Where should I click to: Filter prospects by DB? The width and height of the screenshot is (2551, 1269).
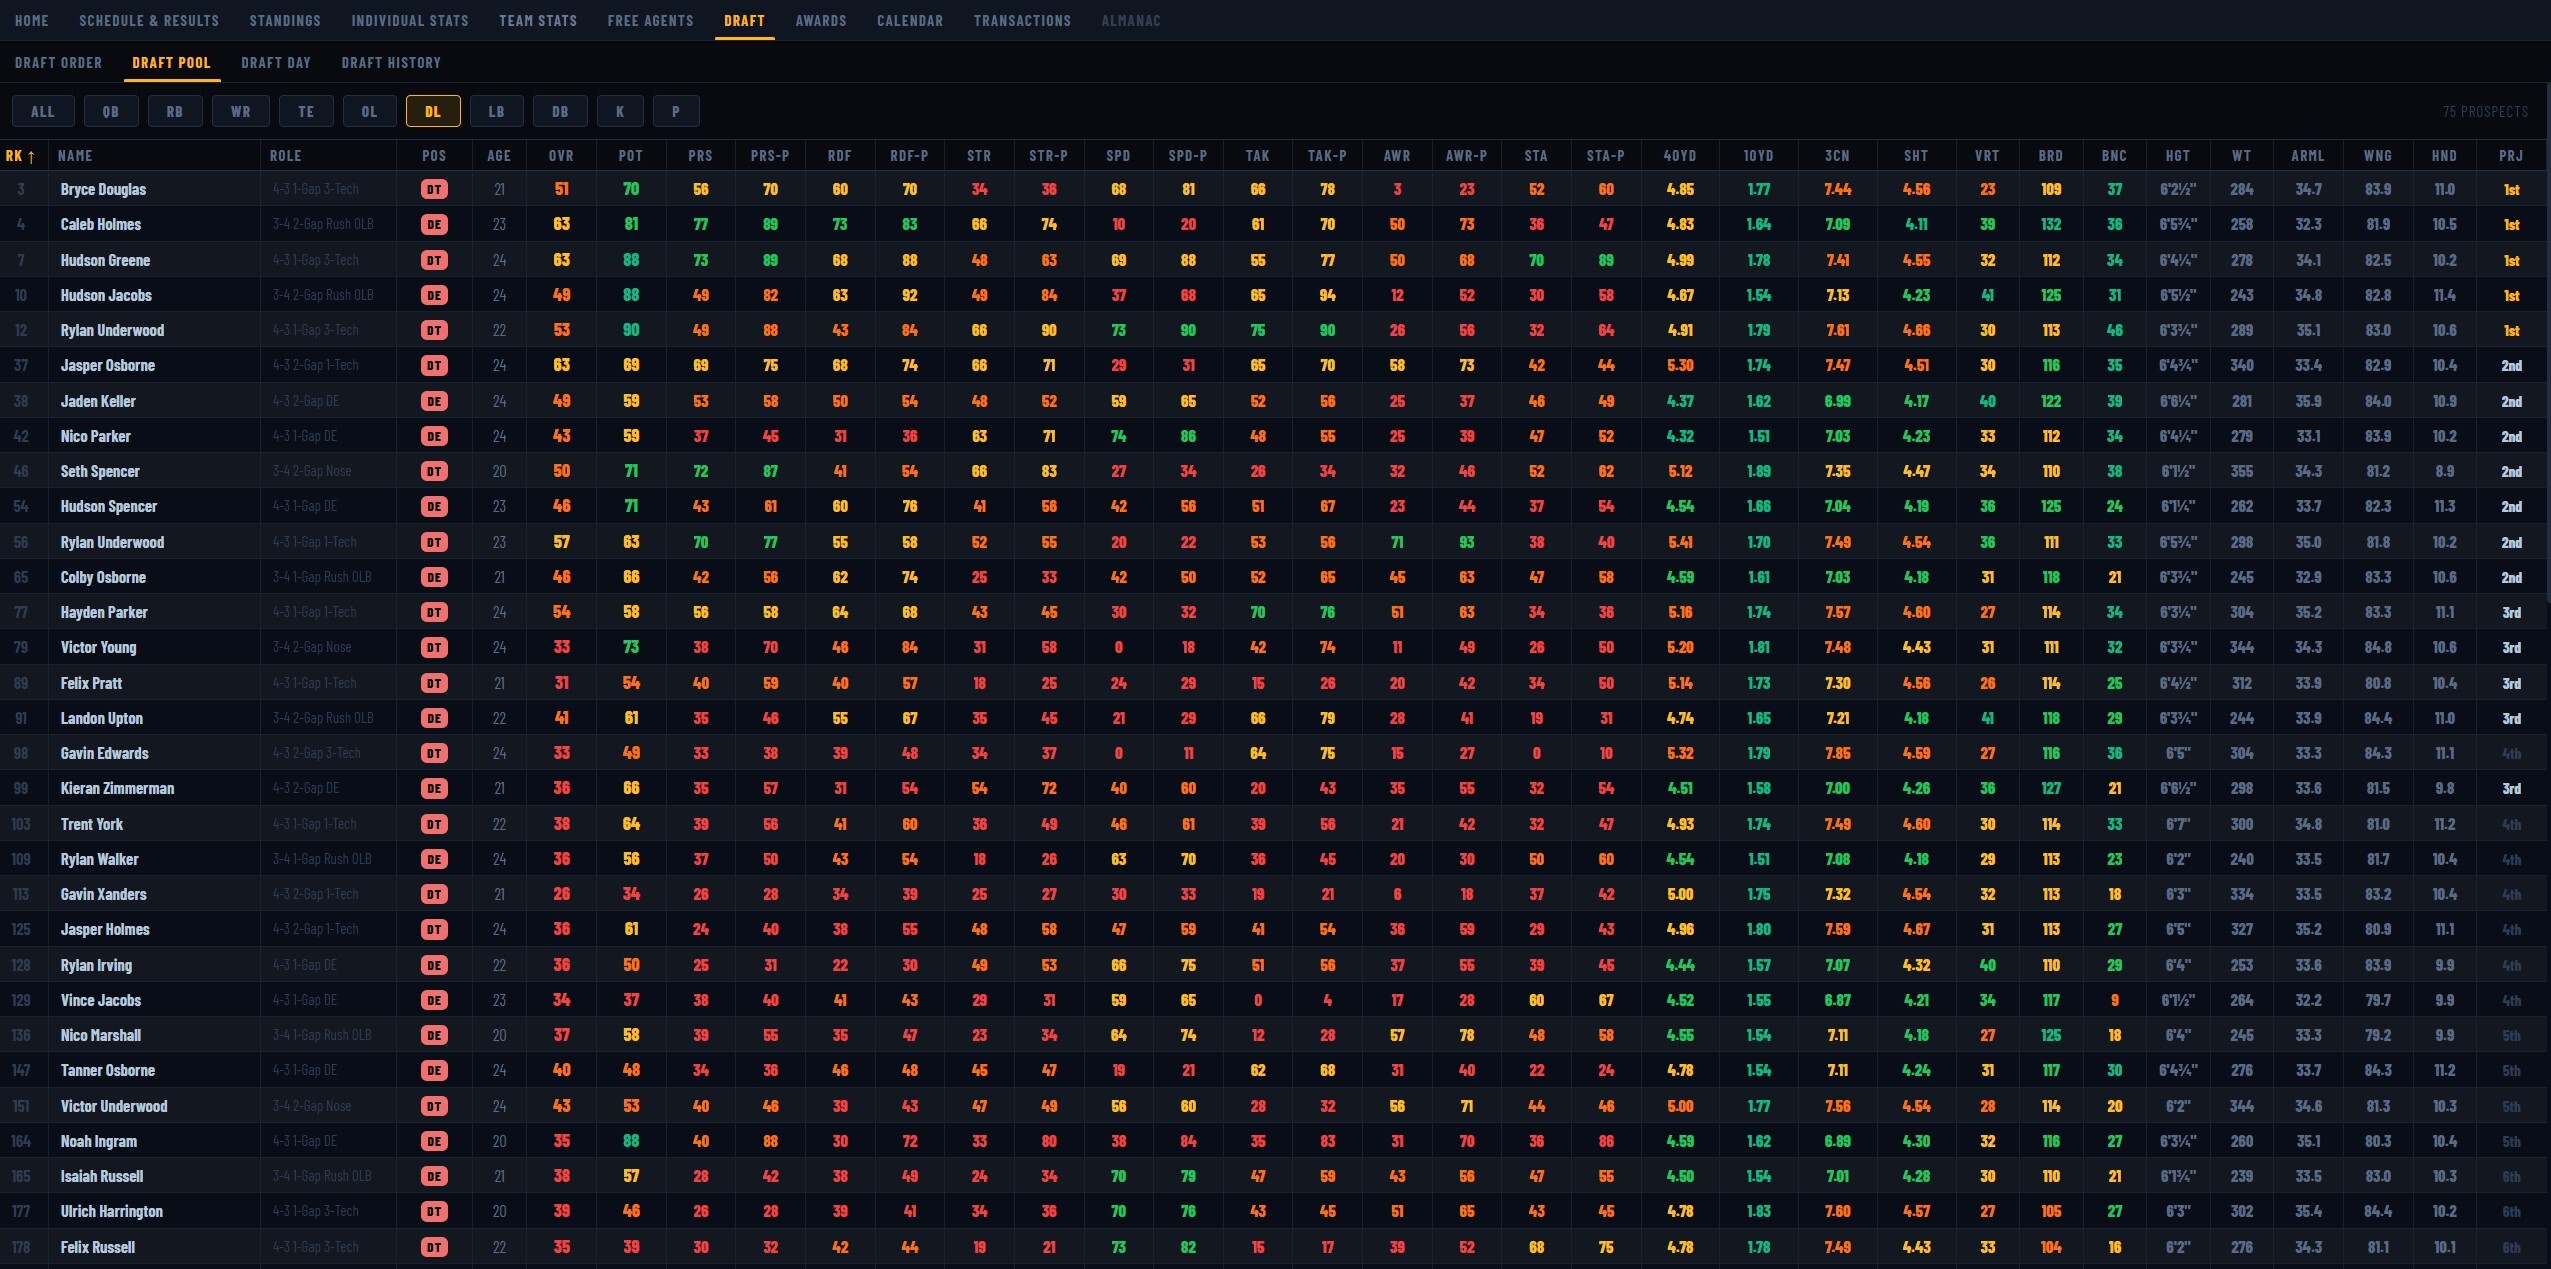click(560, 111)
